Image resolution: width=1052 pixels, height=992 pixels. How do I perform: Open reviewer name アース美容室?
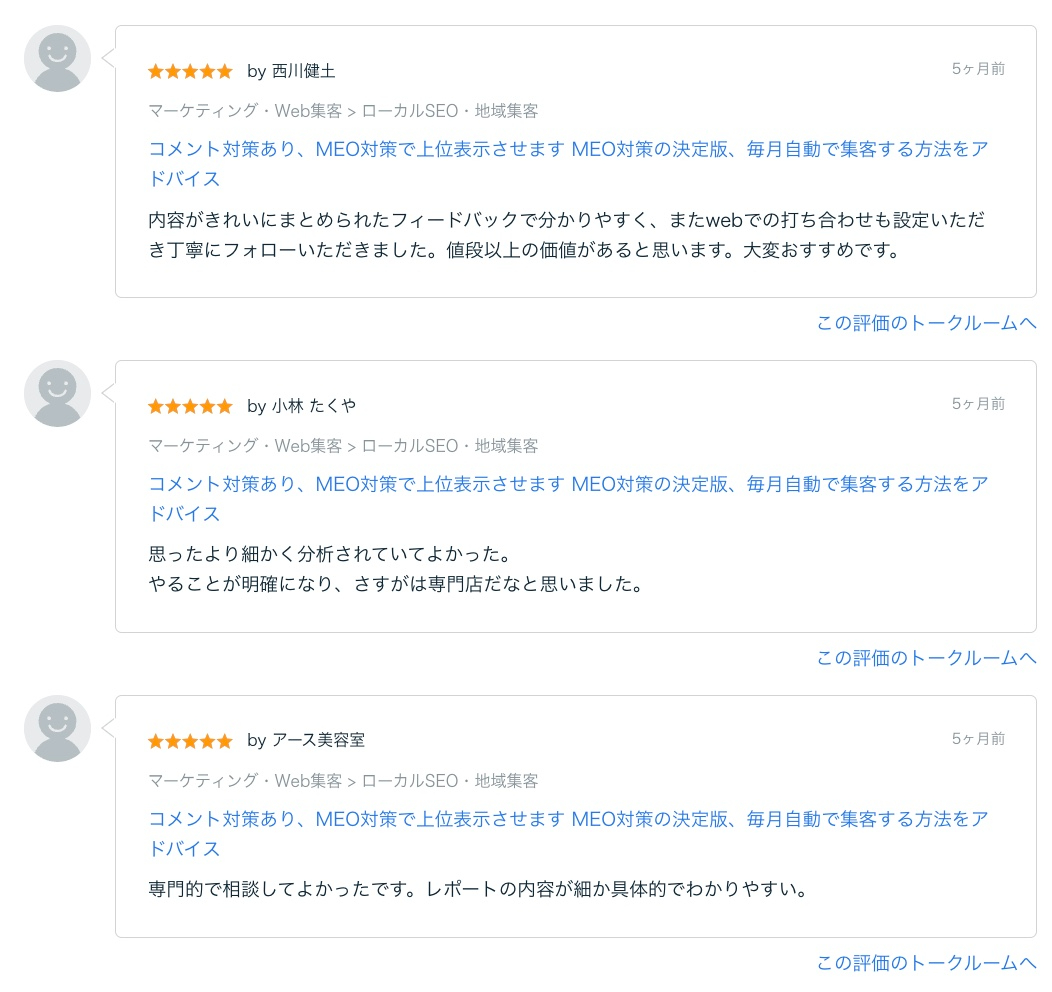pyautogui.click(x=320, y=741)
